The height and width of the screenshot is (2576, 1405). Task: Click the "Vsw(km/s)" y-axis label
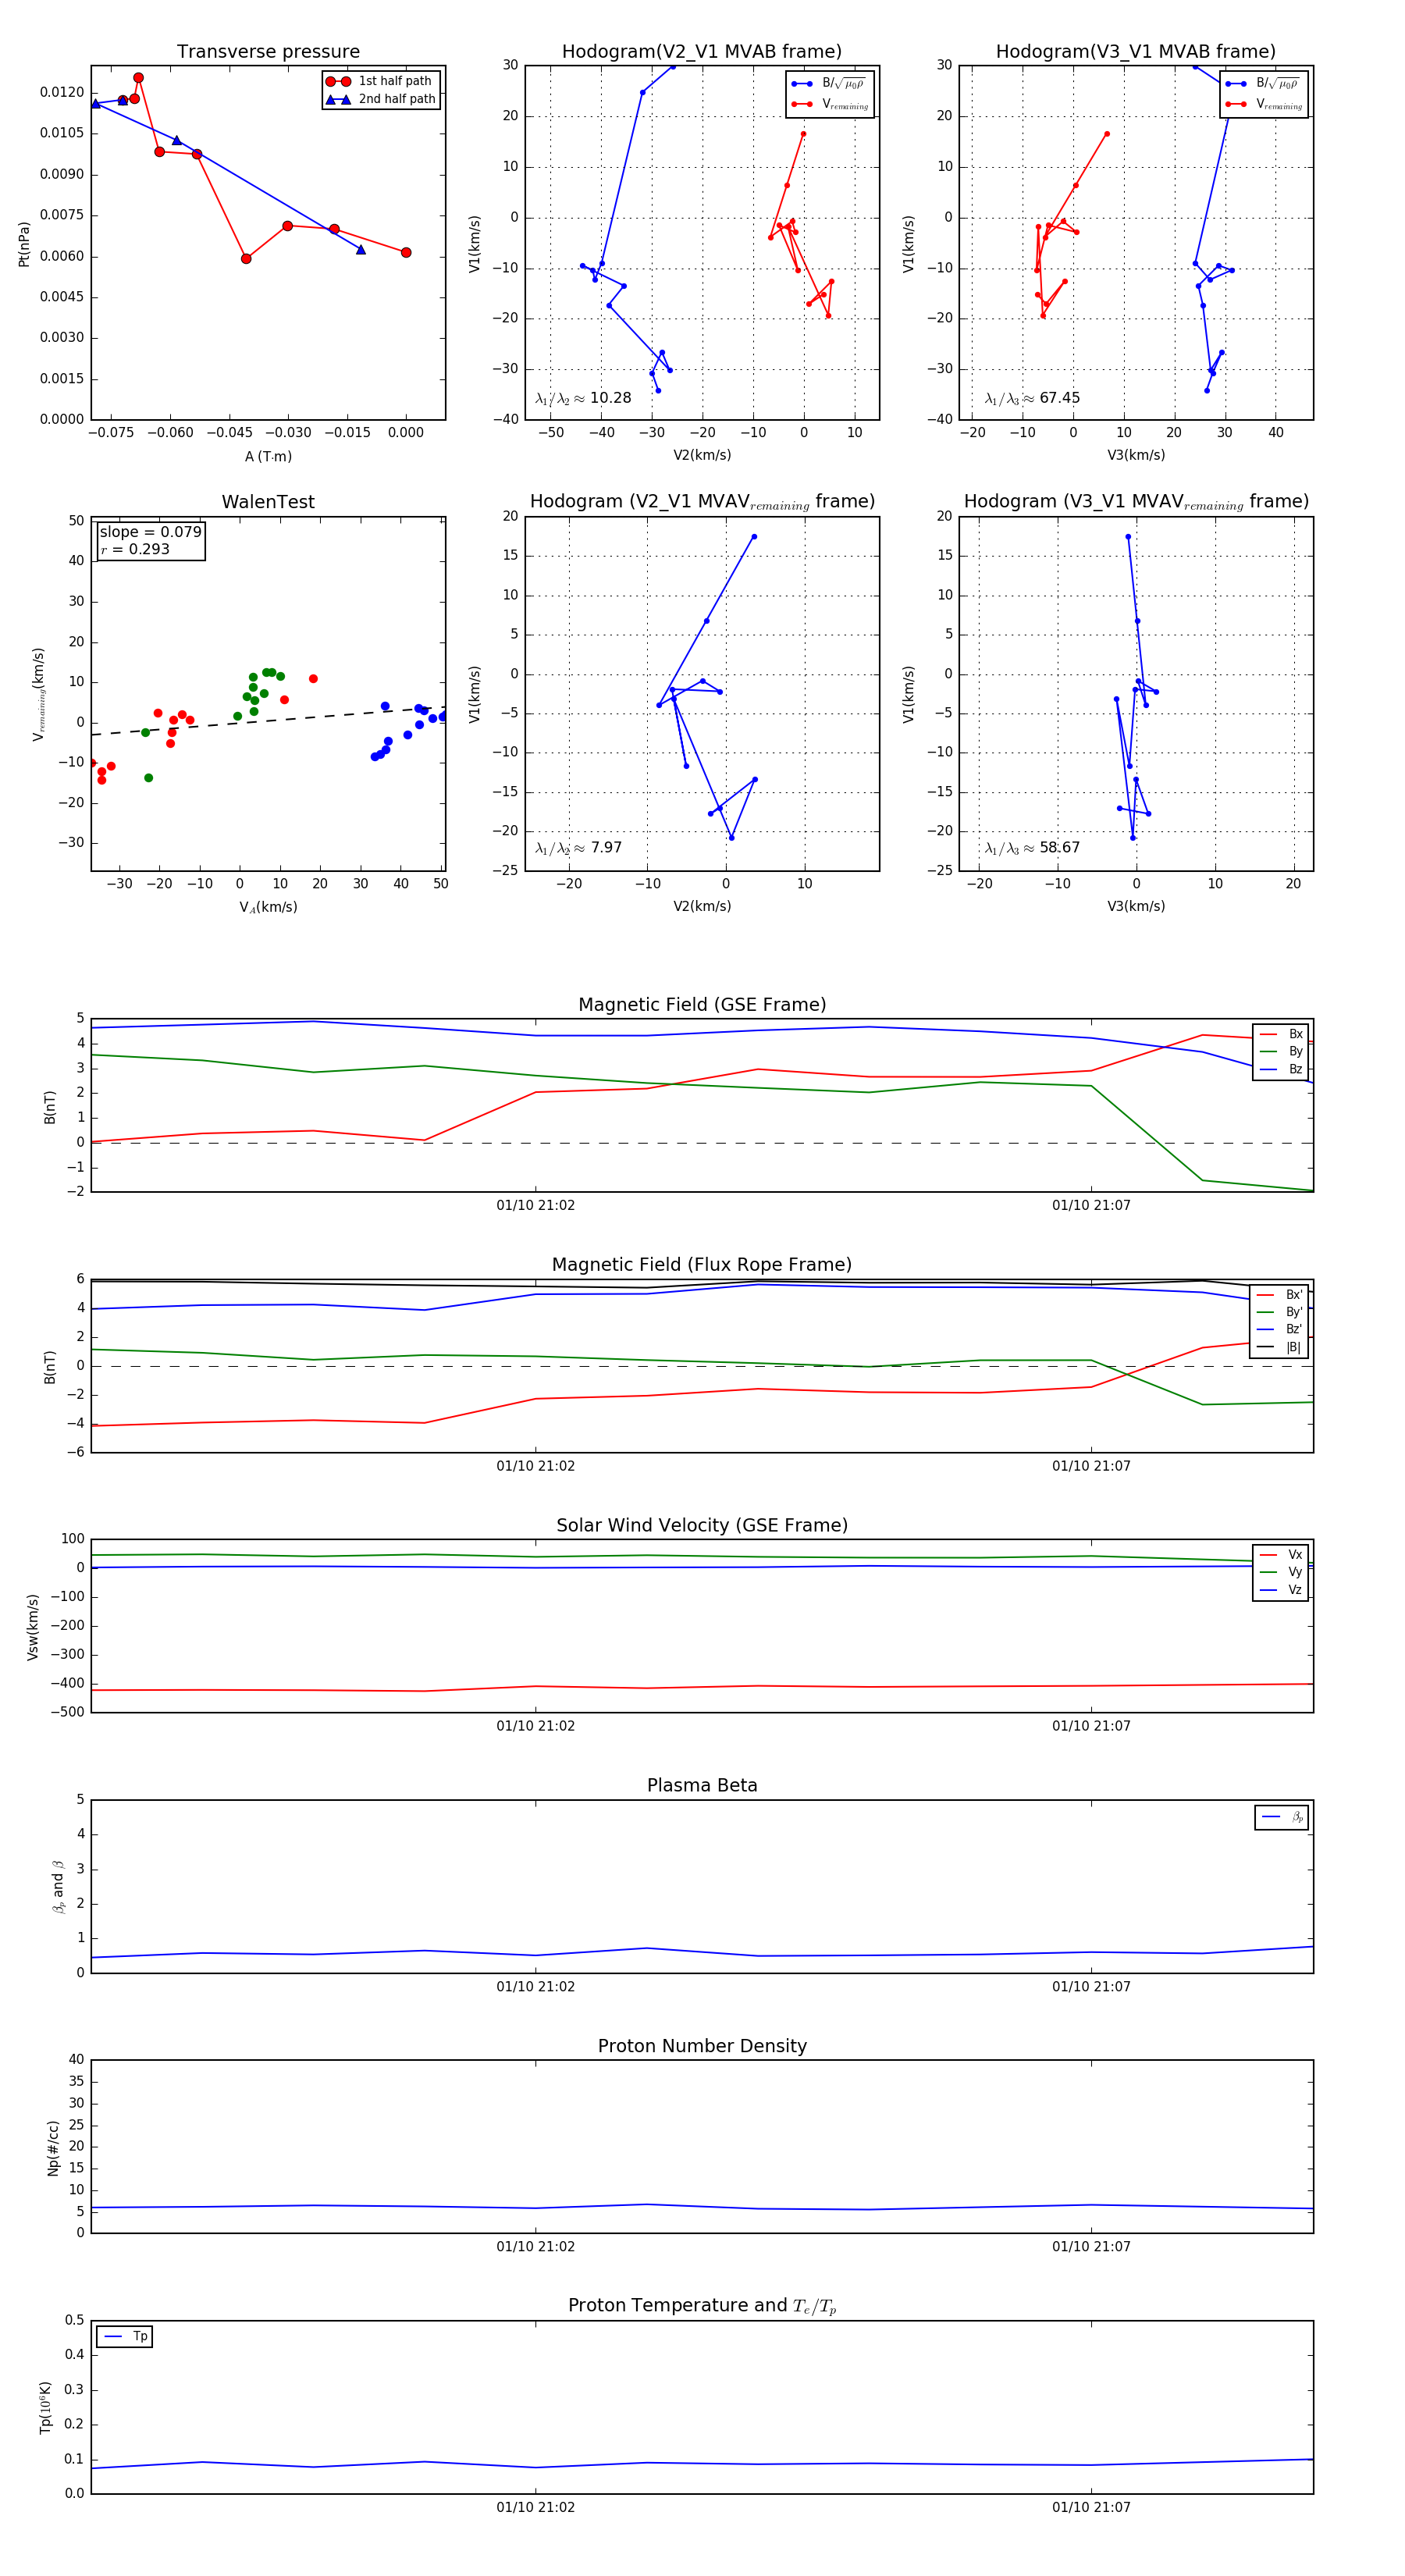click(32, 1626)
